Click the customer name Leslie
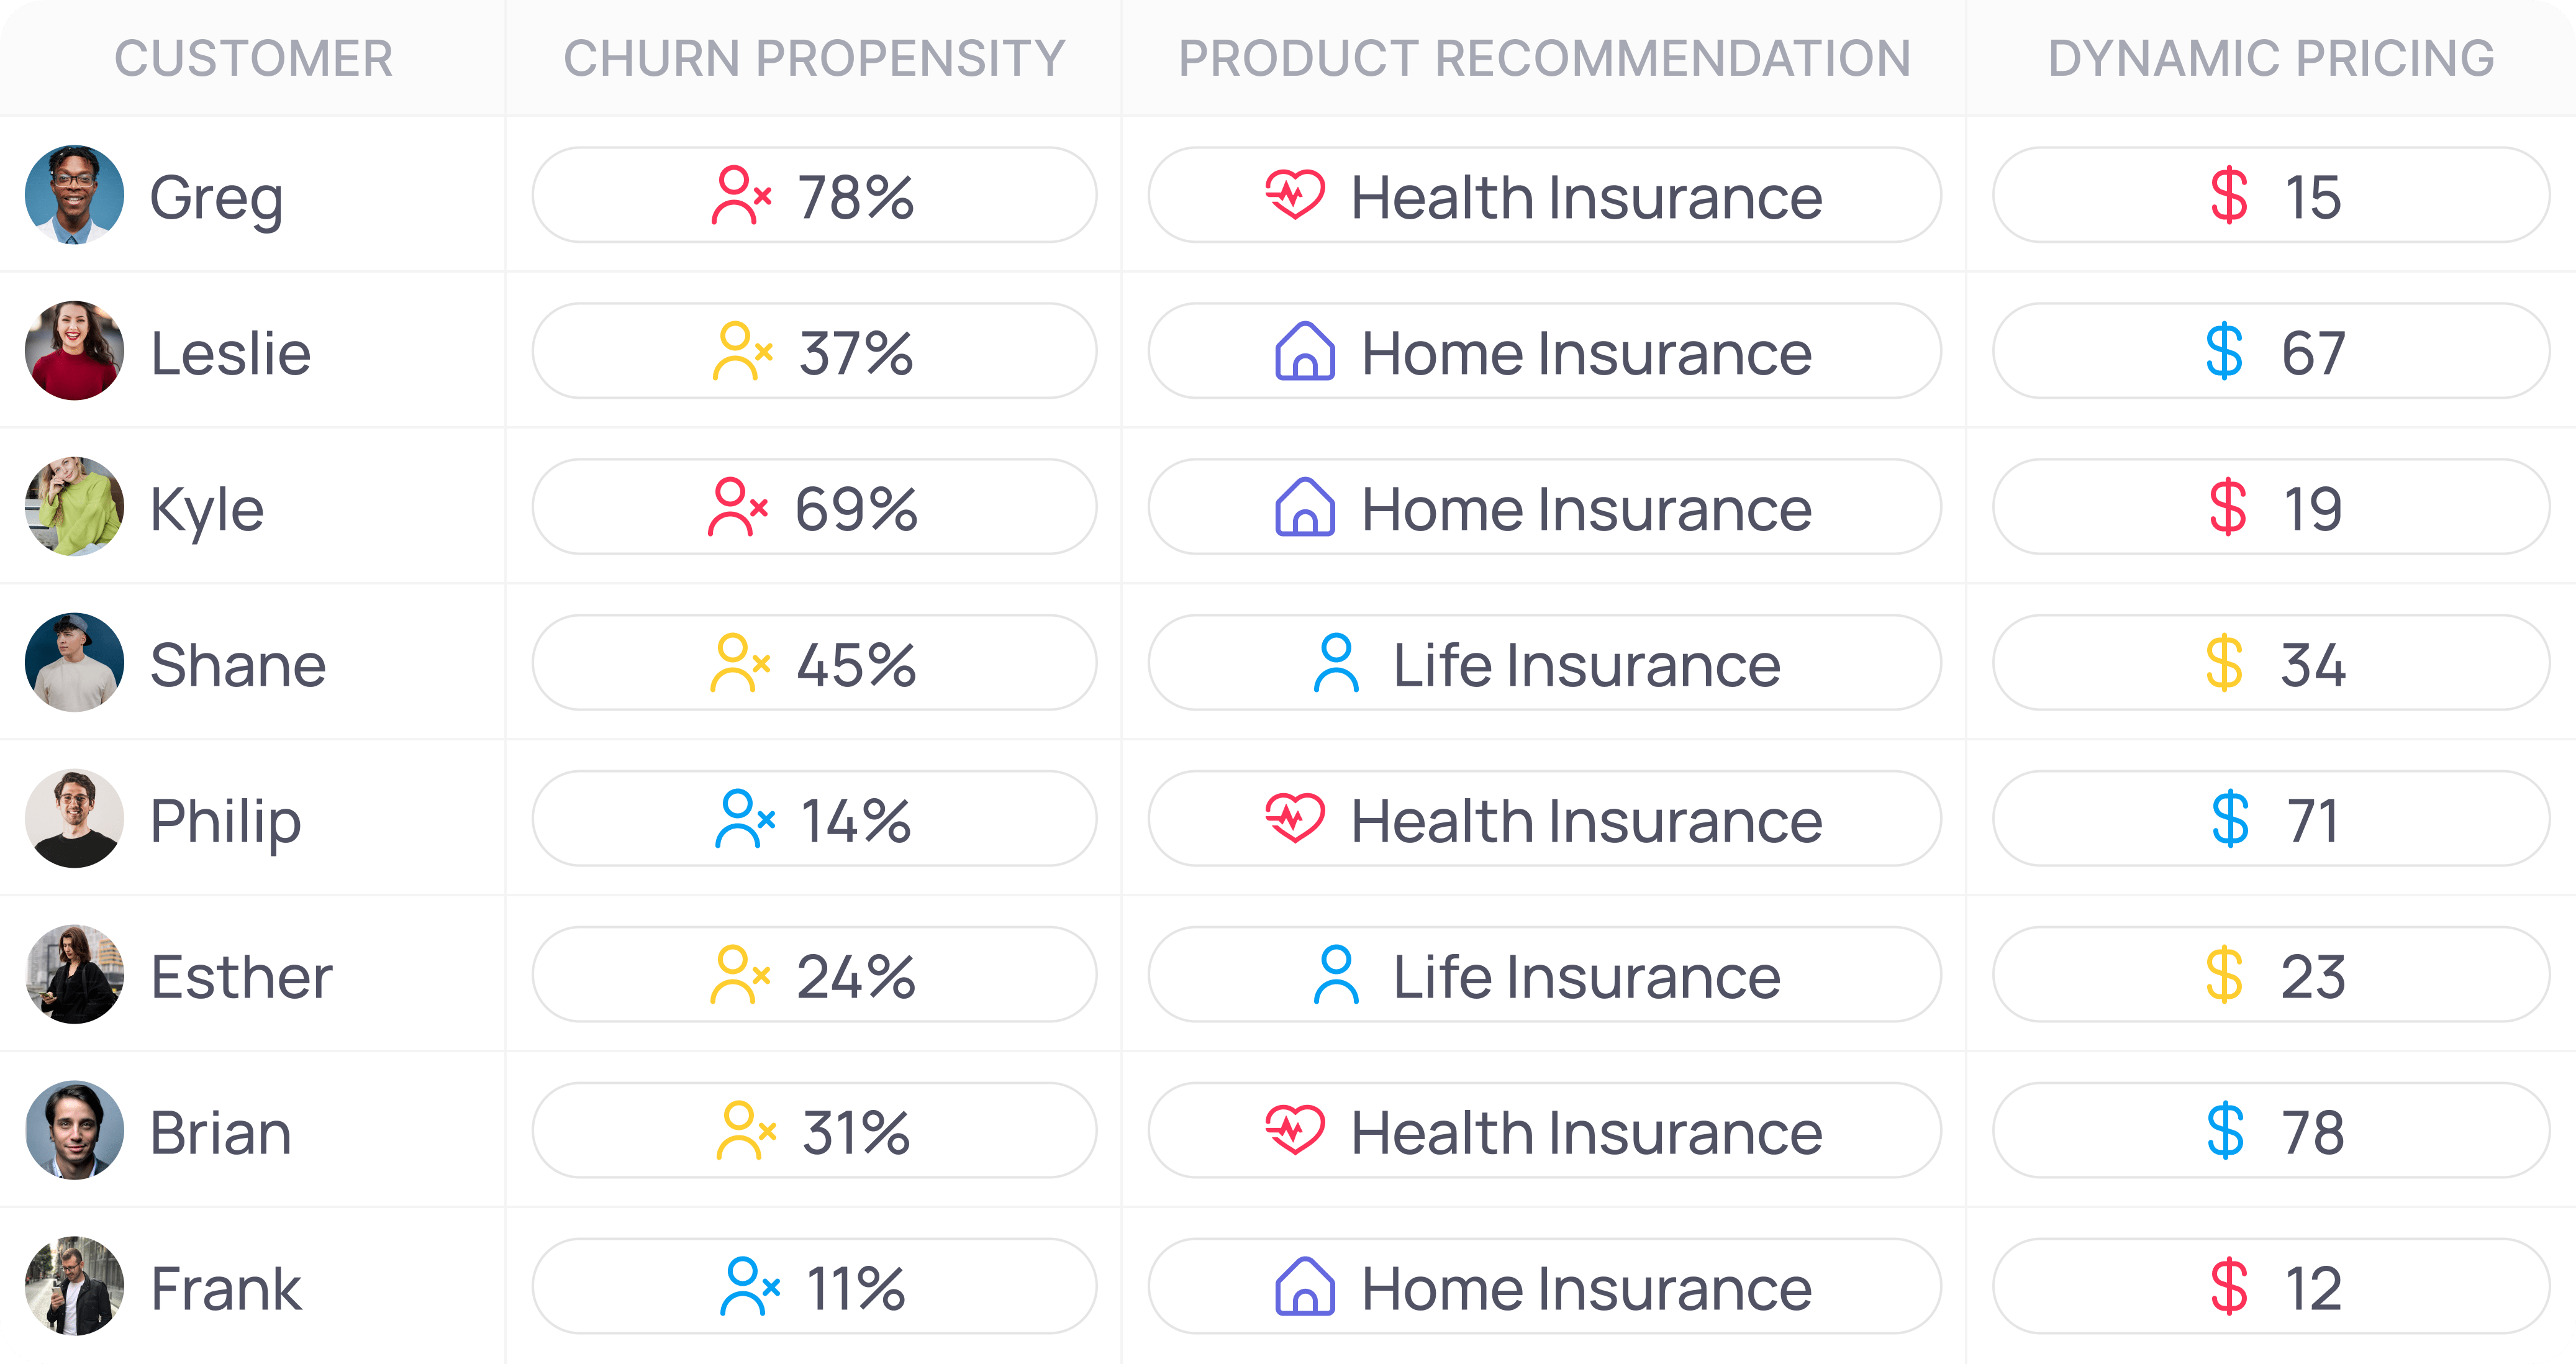The image size is (2576, 1364). coord(230,353)
